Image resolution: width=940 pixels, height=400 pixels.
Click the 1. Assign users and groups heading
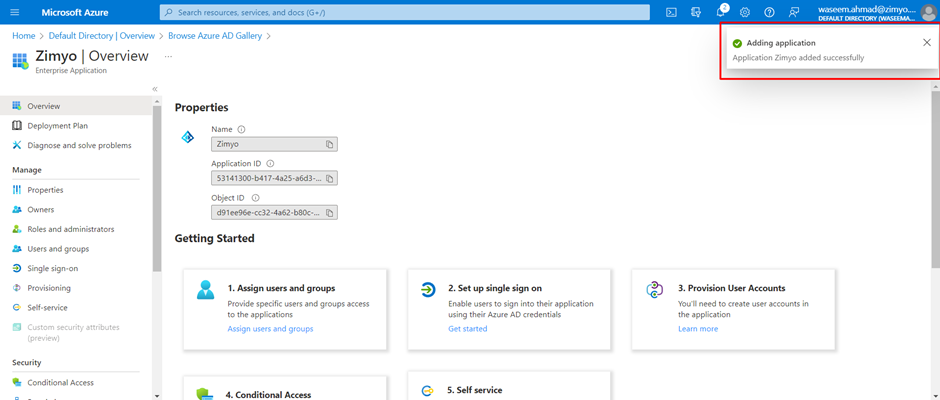coord(281,288)
